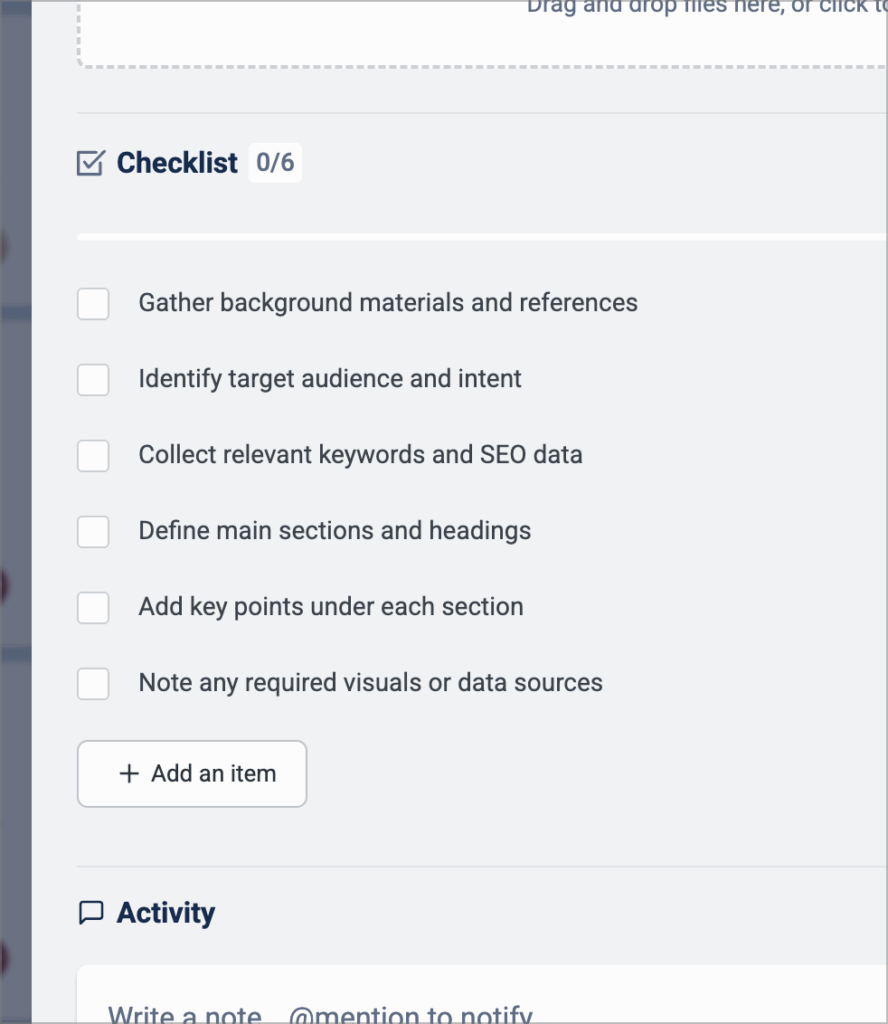Complete "Note any required visuals or data sources"
Image resolution: width=888 pixels, height=1024 pixels.
[92, 683]
